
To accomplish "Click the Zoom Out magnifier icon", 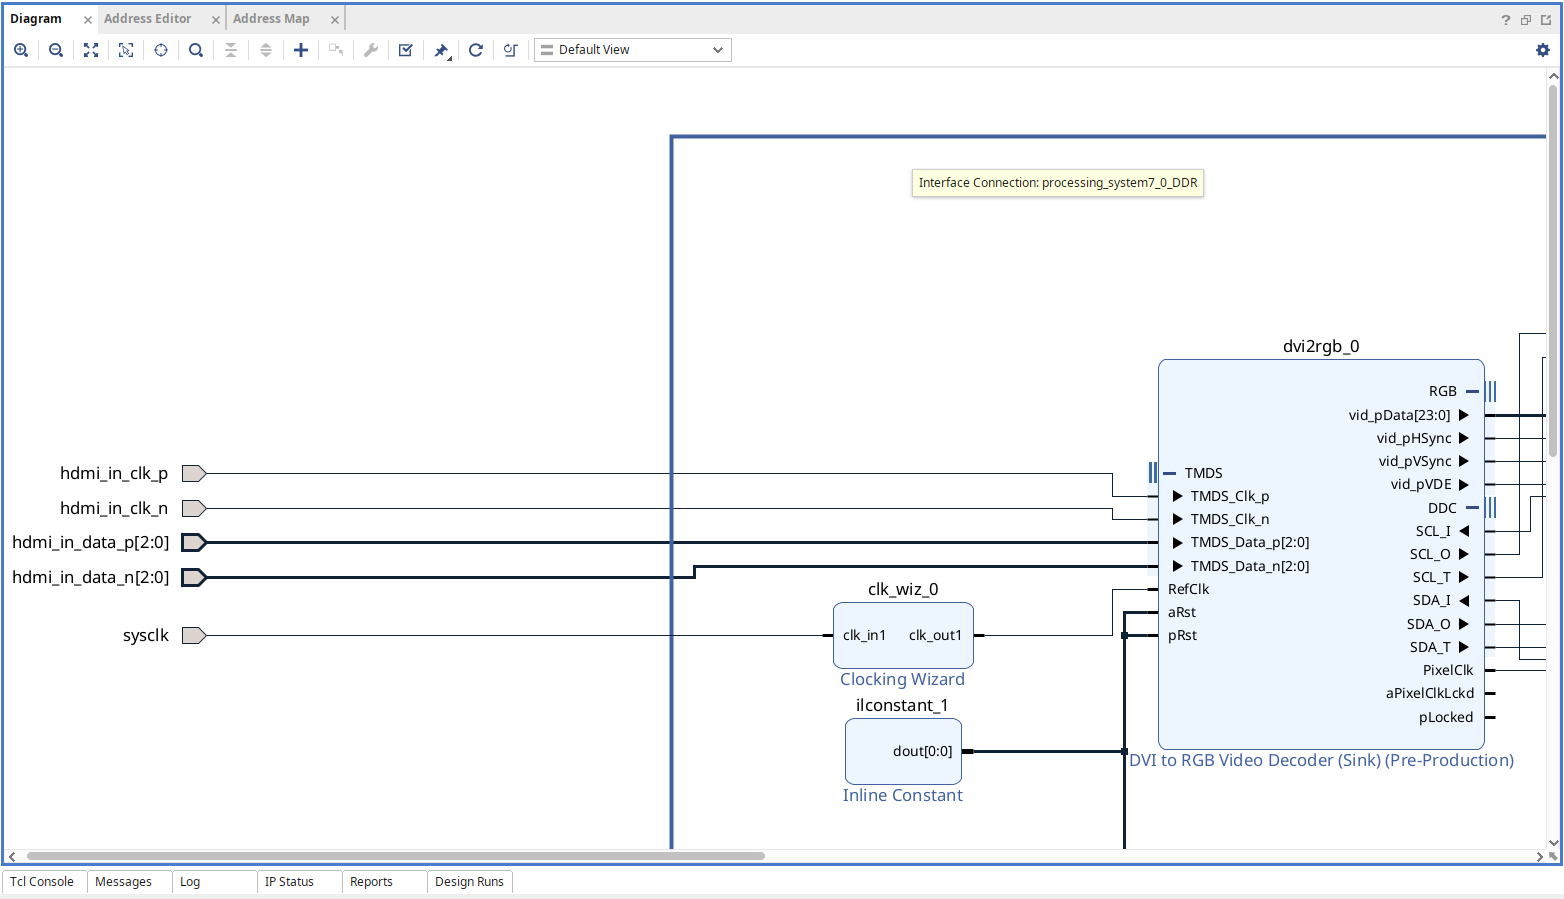I will pyautogui.click(x=56, y=50).
